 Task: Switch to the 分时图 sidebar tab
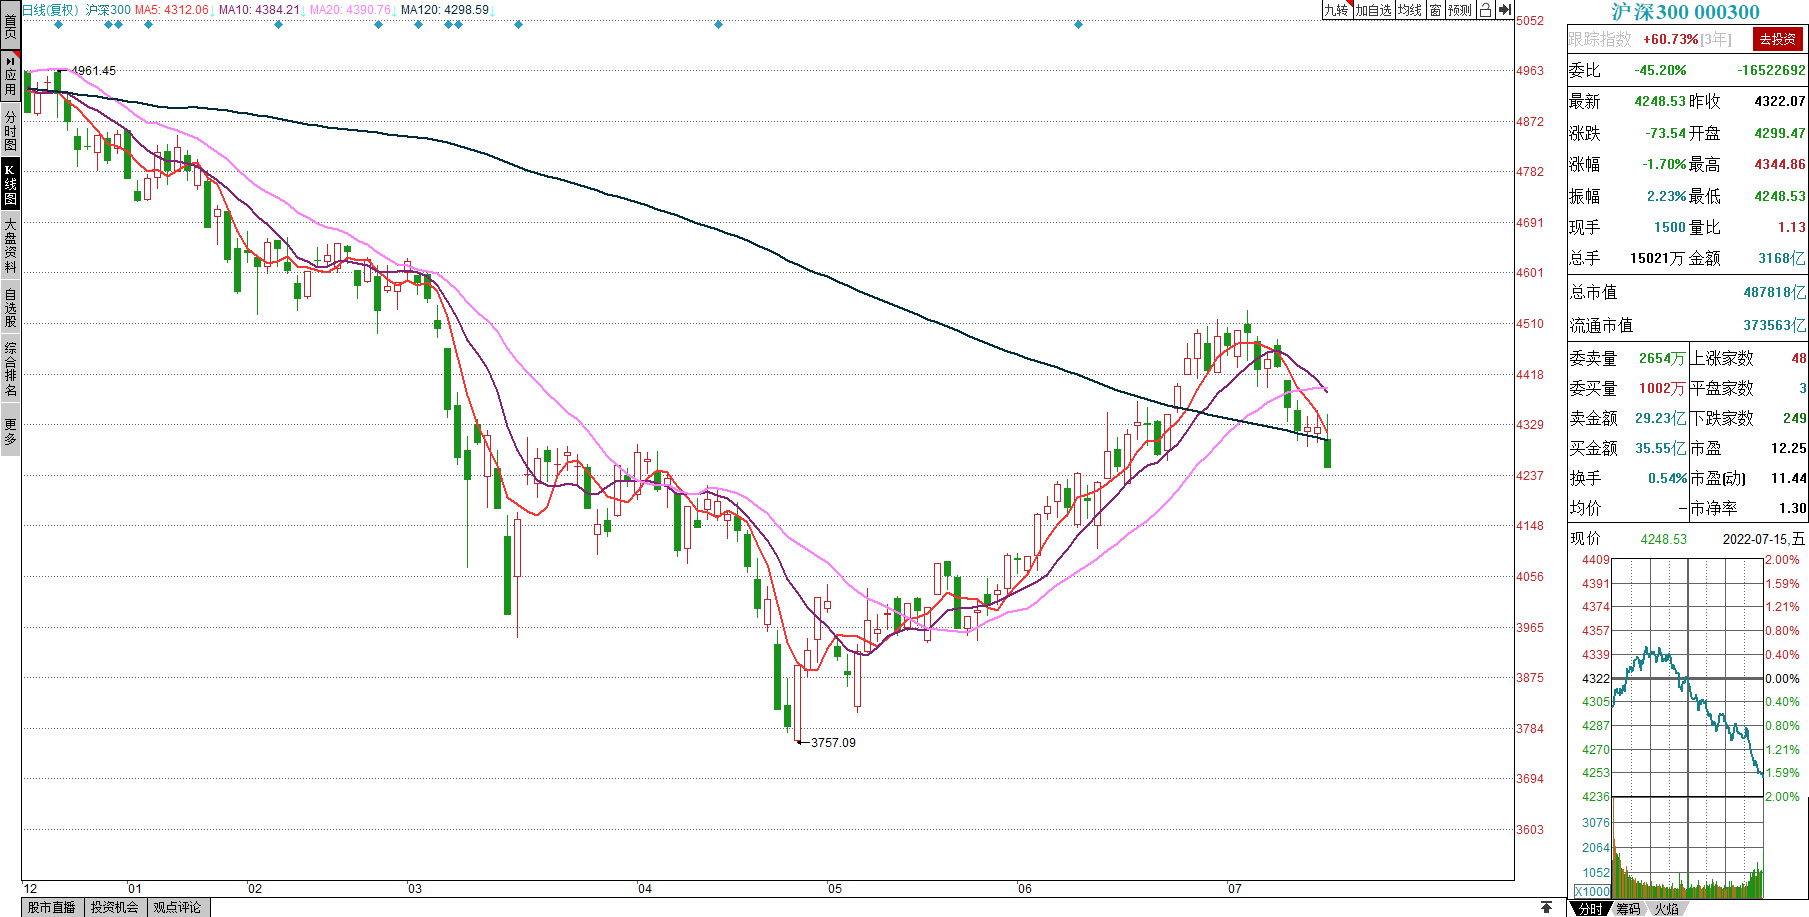click(x=10, y=131)
